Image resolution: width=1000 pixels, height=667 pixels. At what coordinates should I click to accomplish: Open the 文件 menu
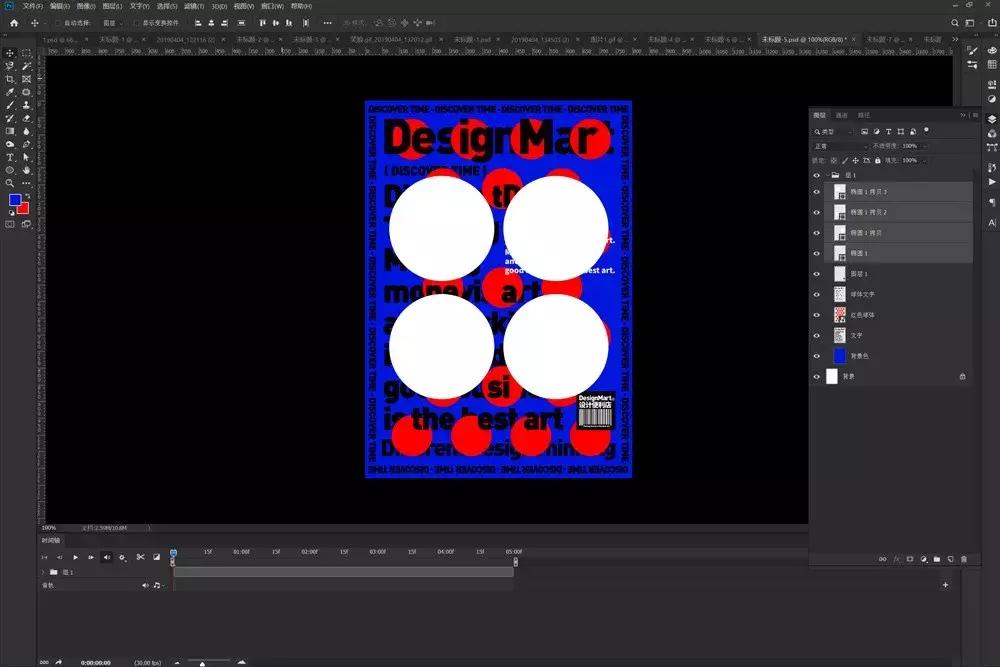[32, 6]
